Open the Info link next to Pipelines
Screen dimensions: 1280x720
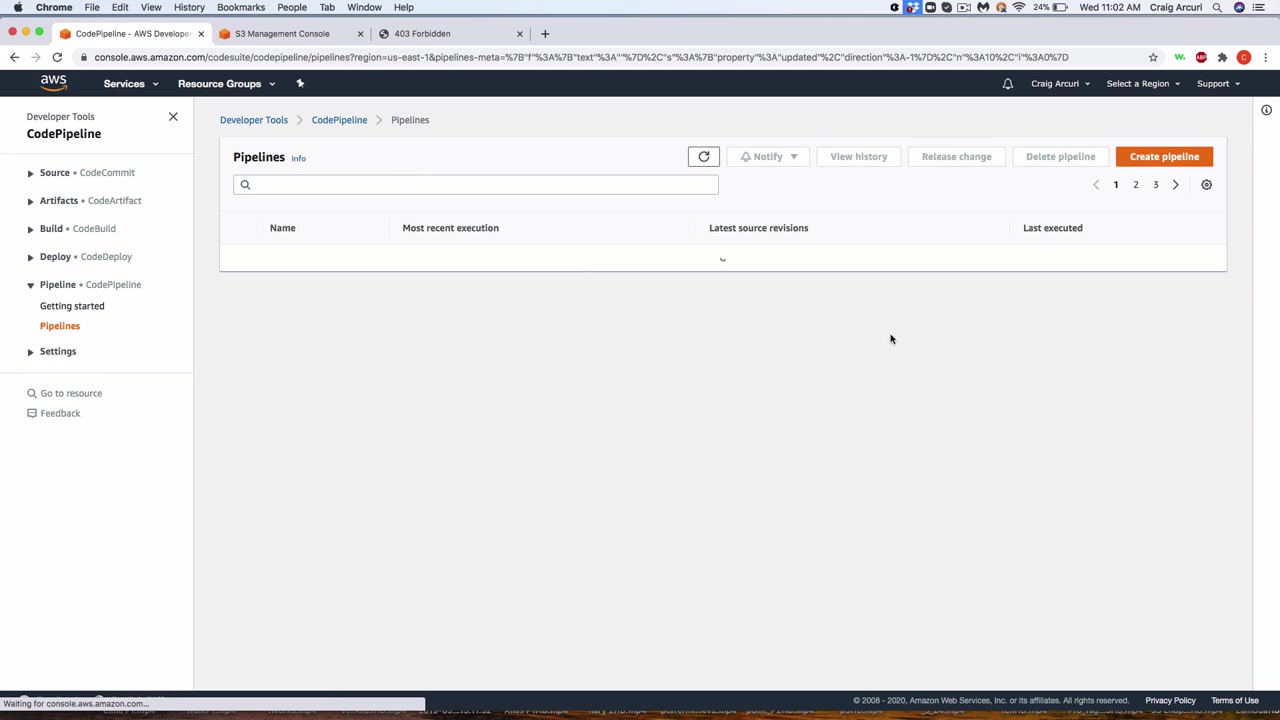point(298,158)
